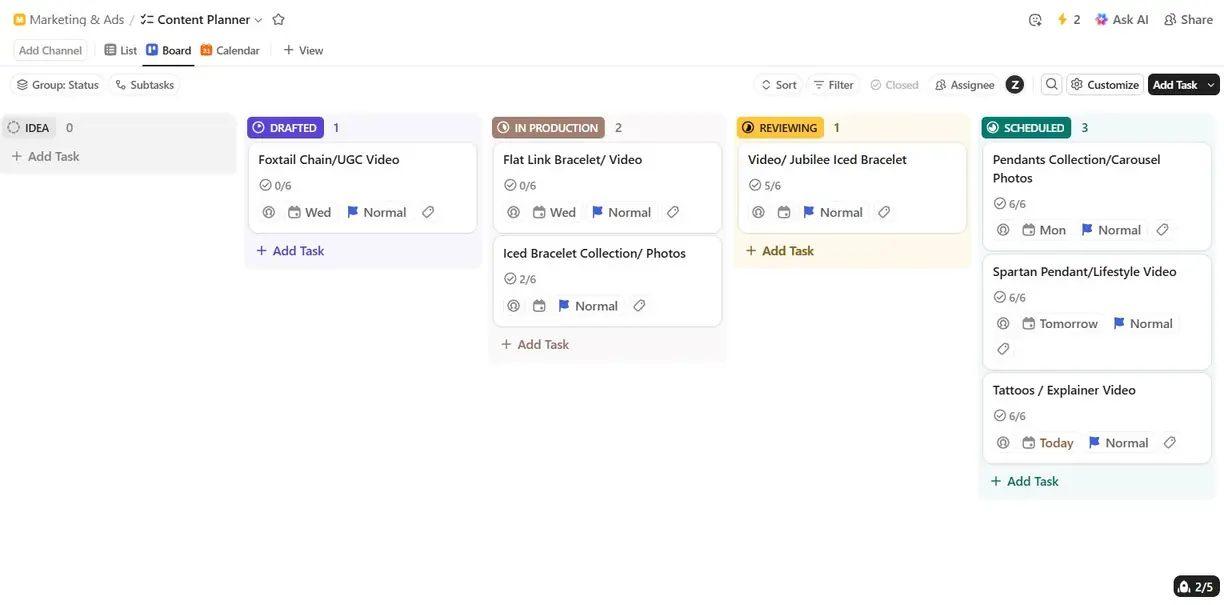Viewport: 1224px width, 605px height.
Task: Click the REVIEWING status label
Action: tap(780, 128)
